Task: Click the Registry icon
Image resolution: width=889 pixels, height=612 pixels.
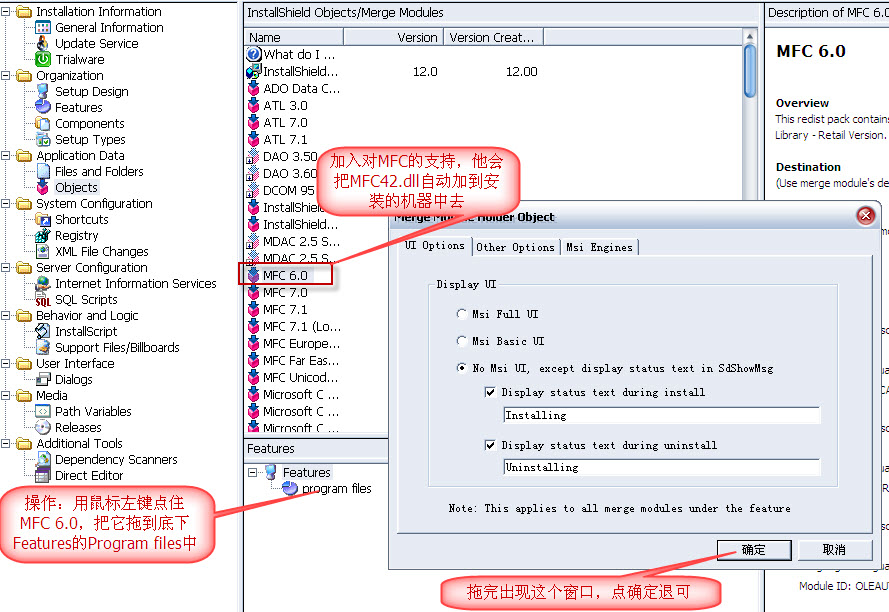Action: coord(43,235)
